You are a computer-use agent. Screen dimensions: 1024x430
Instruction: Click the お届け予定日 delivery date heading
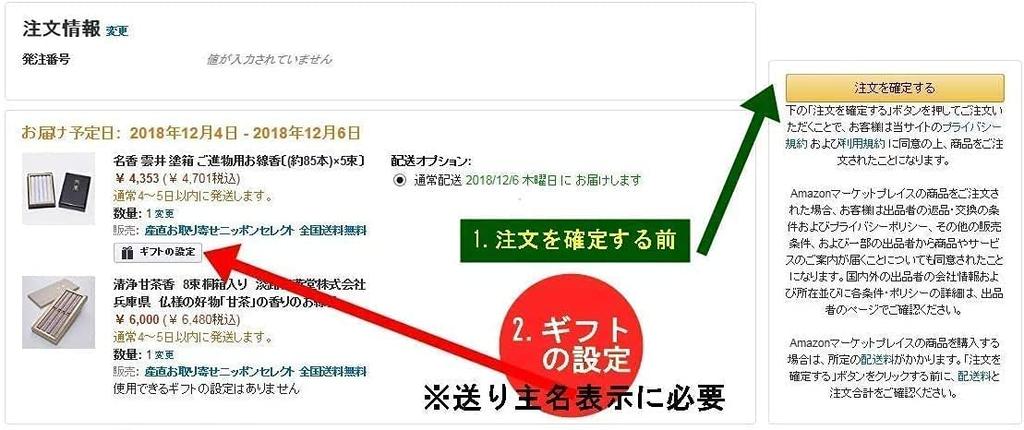pyautogui.click(x=191, y=133)
